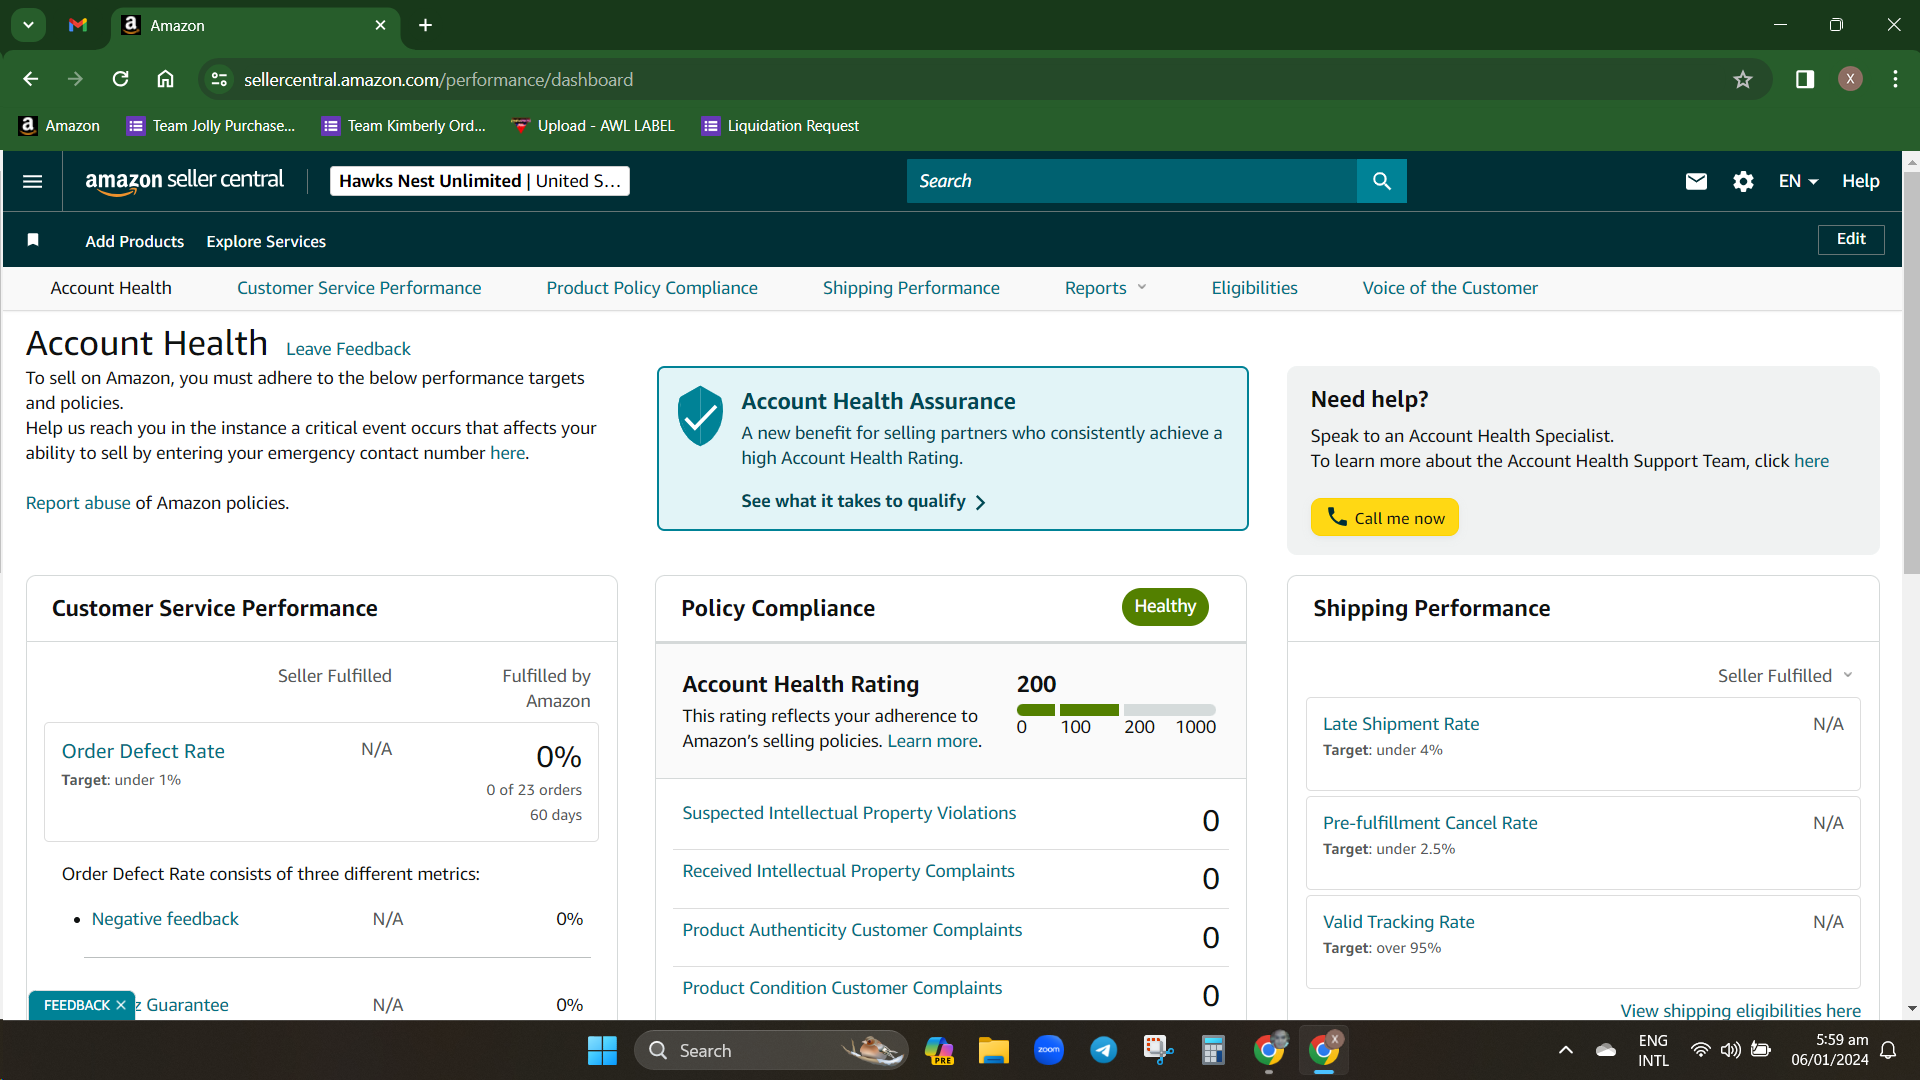Image resolution: width=1920 pixels, height=1080 pixels.
Task: Click the Report abuse link
Action: coord(78,503)
